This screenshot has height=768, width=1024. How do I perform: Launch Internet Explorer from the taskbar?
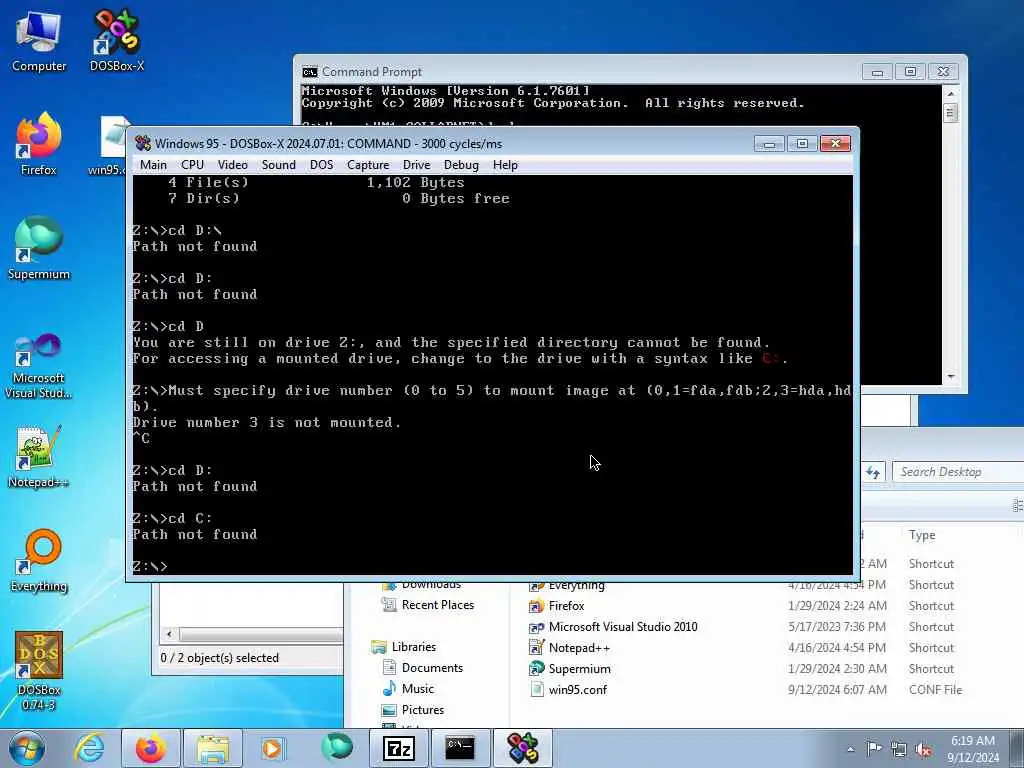point(89,748)
